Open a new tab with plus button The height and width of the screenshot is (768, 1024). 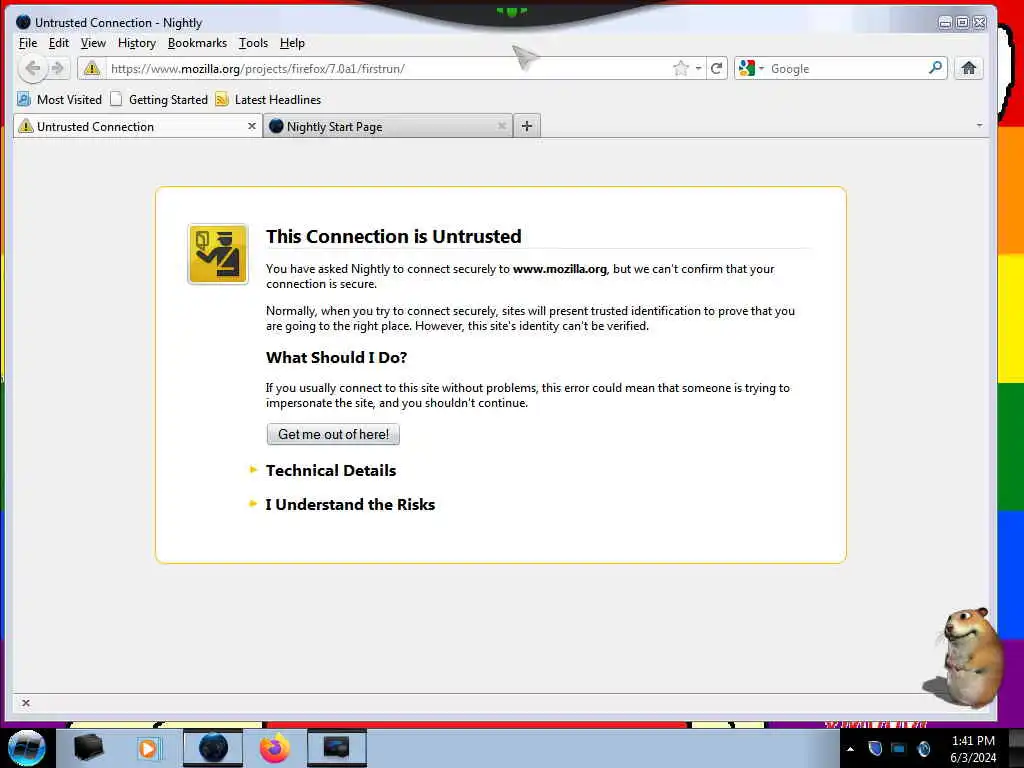pyautogui.click(x=527, y=126)
